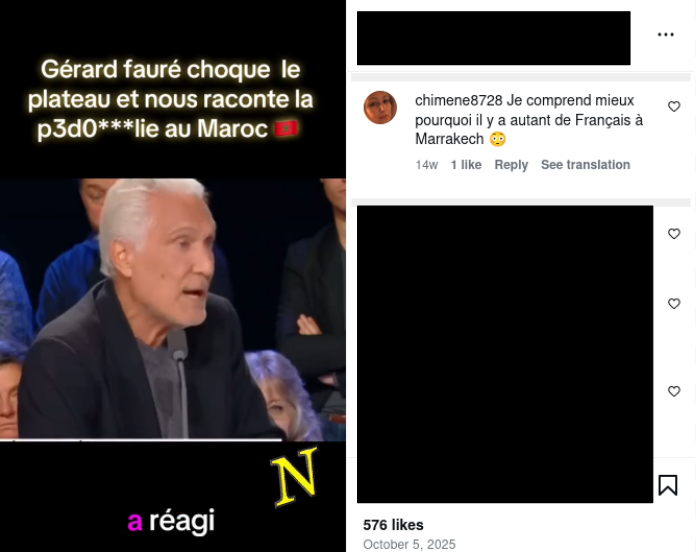696x552 pixels.
Task: Save the post with the bookmark icon
Action: [x=668, y=485]
